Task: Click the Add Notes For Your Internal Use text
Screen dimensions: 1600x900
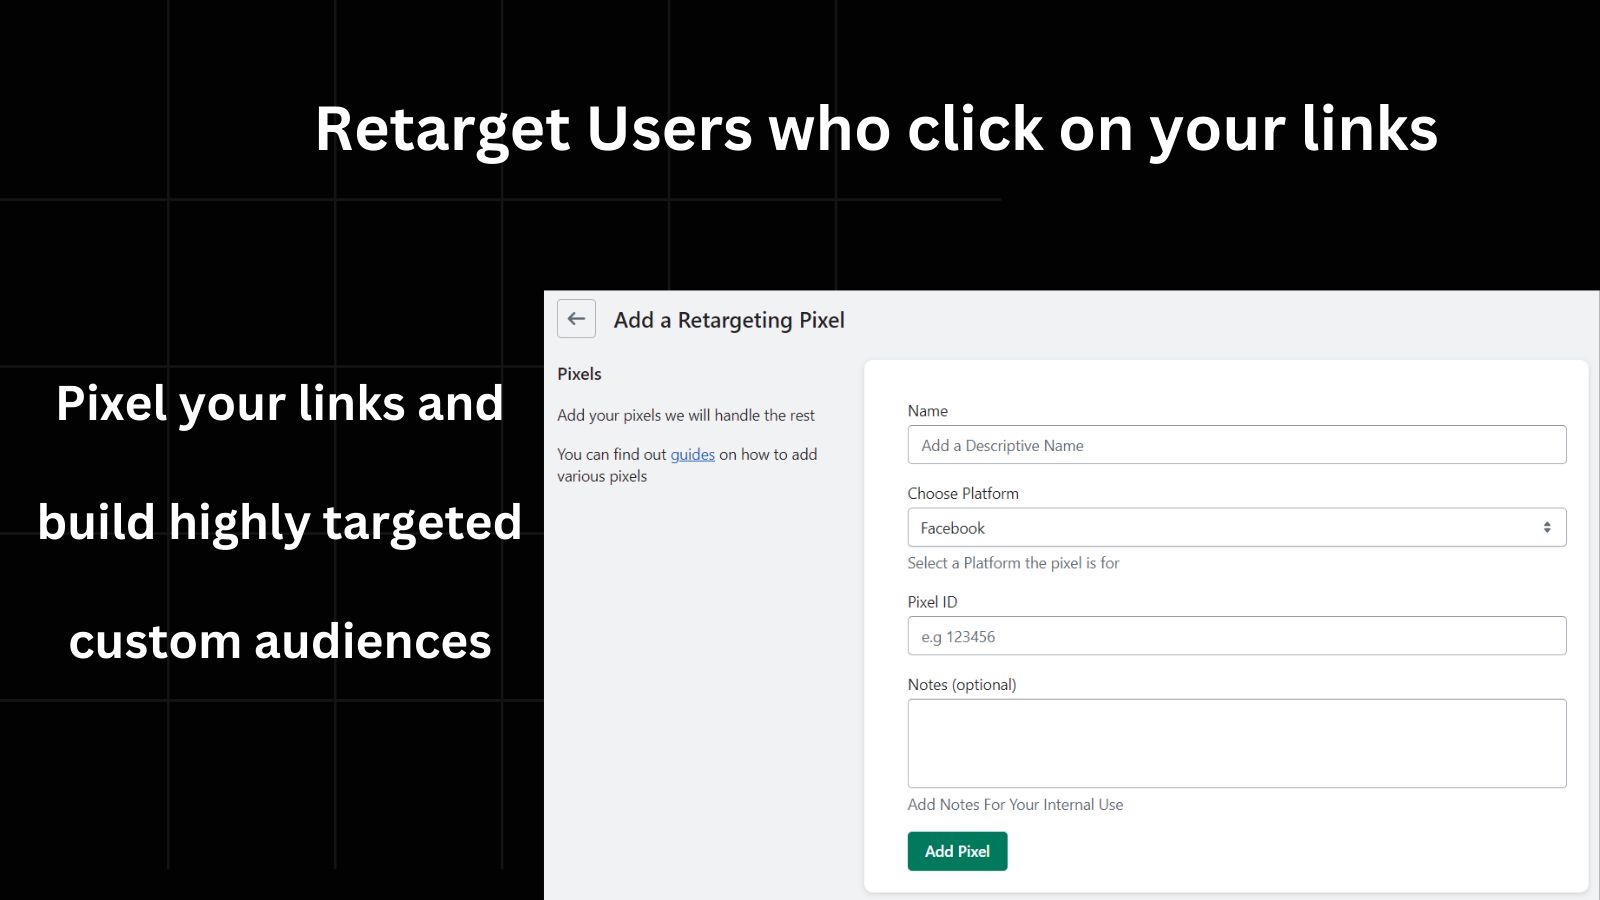Action: pos(1015,804)
